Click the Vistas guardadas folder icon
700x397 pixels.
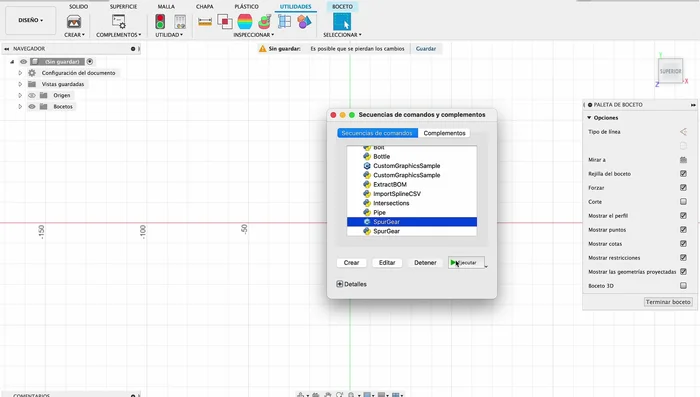pos(32,84)
